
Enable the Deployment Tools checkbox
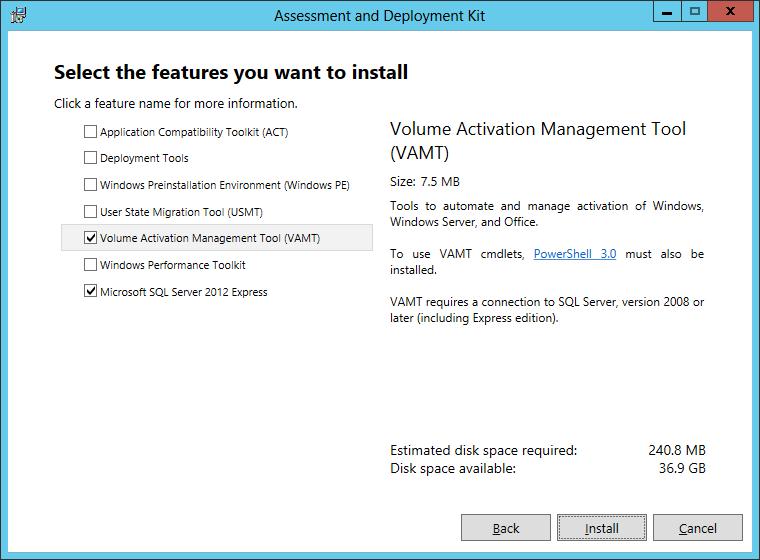tap(91, 158)
